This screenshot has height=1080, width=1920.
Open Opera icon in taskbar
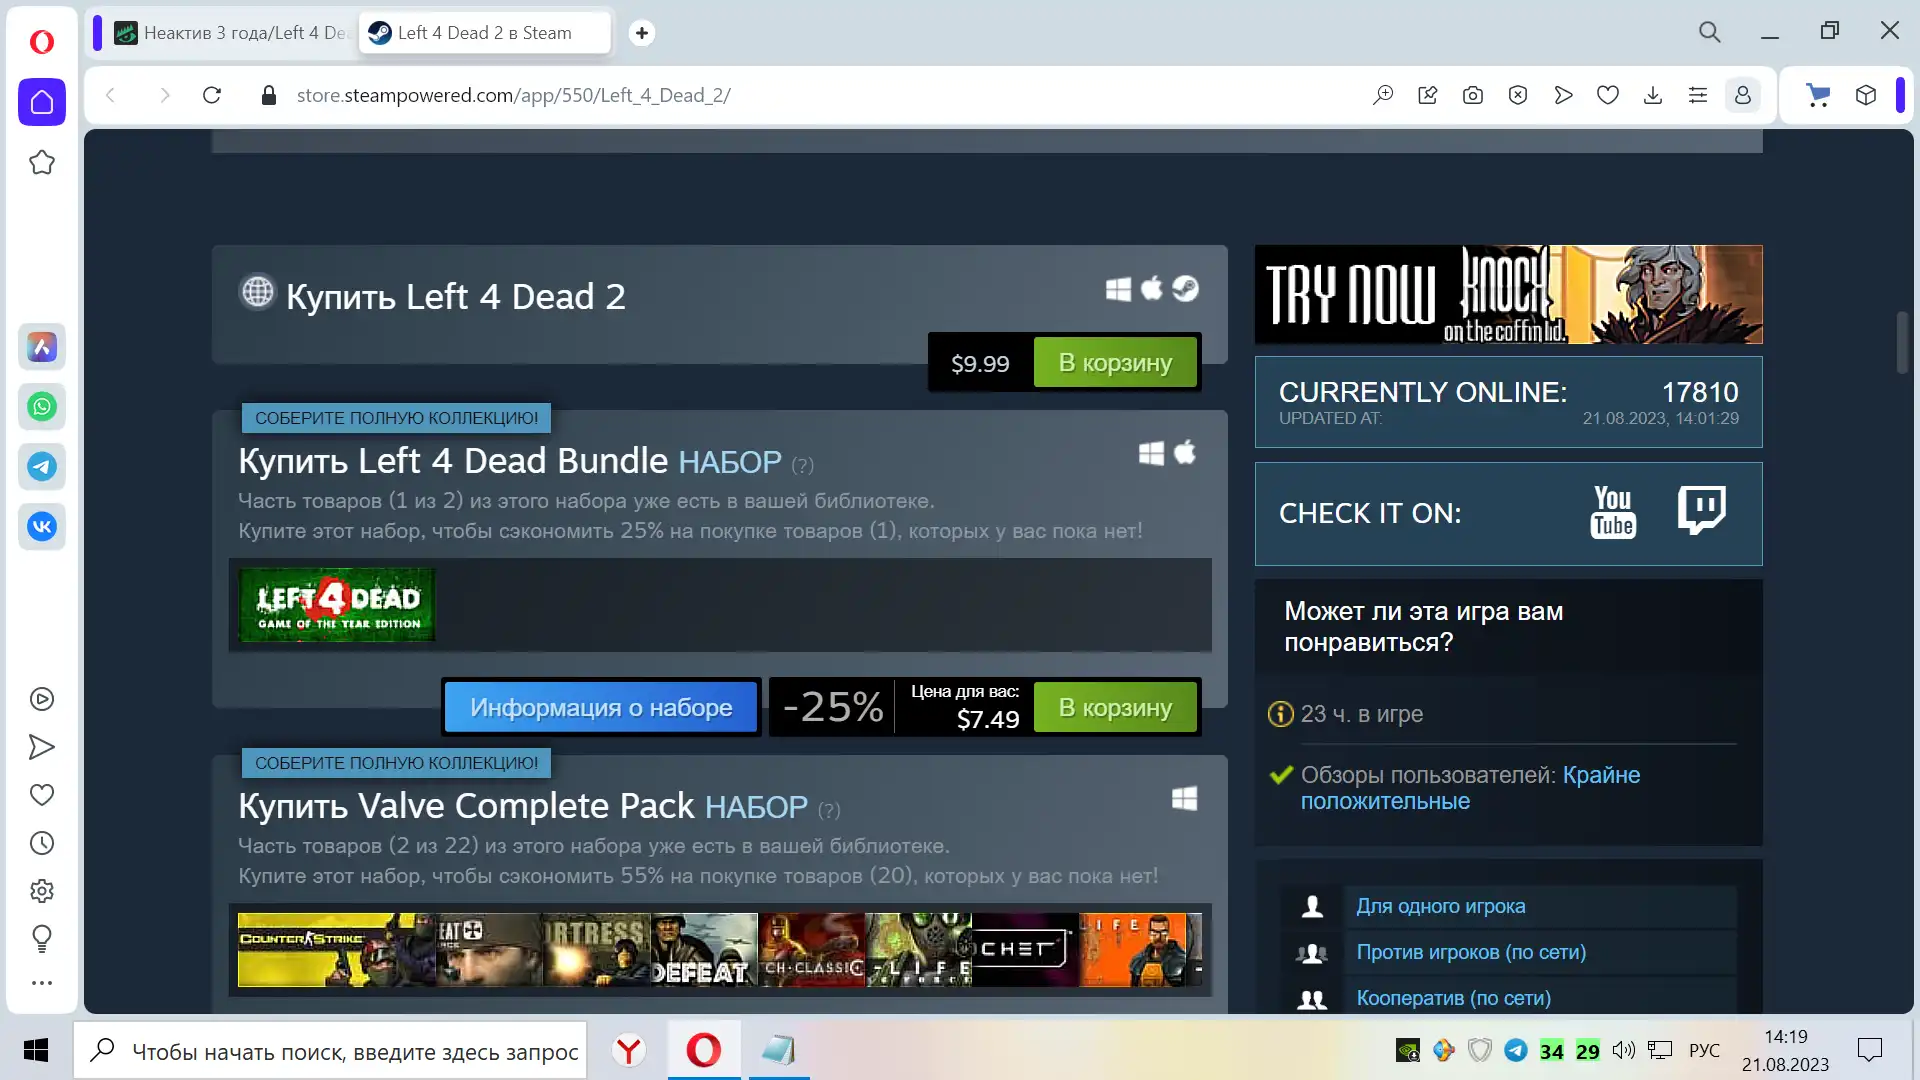point(704,1050)
